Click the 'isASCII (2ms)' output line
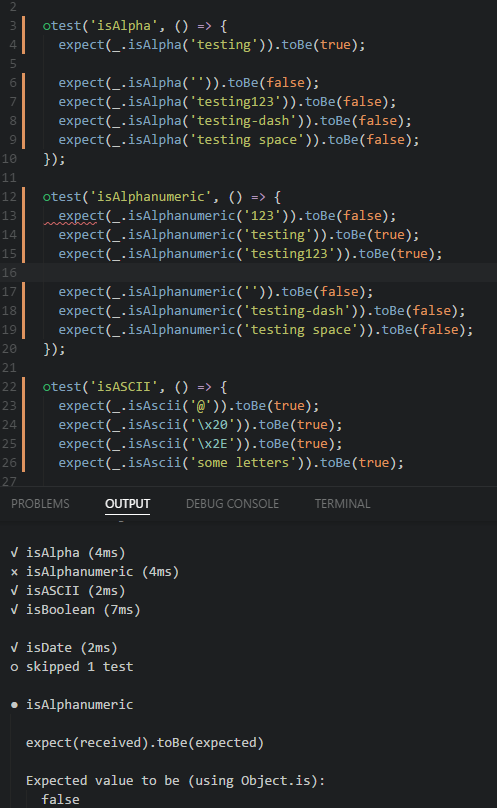 click(68, 591)
